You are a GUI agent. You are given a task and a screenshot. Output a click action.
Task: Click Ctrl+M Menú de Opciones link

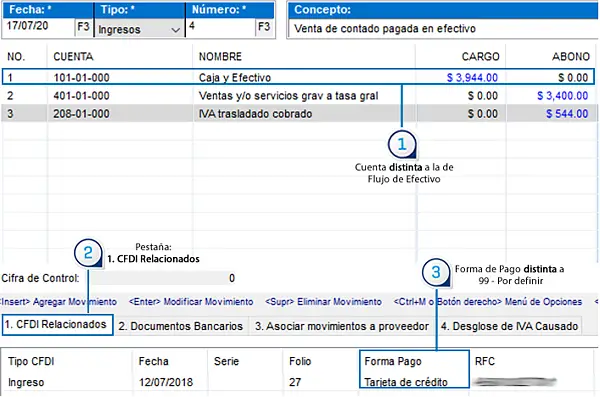tap(488, 302)
